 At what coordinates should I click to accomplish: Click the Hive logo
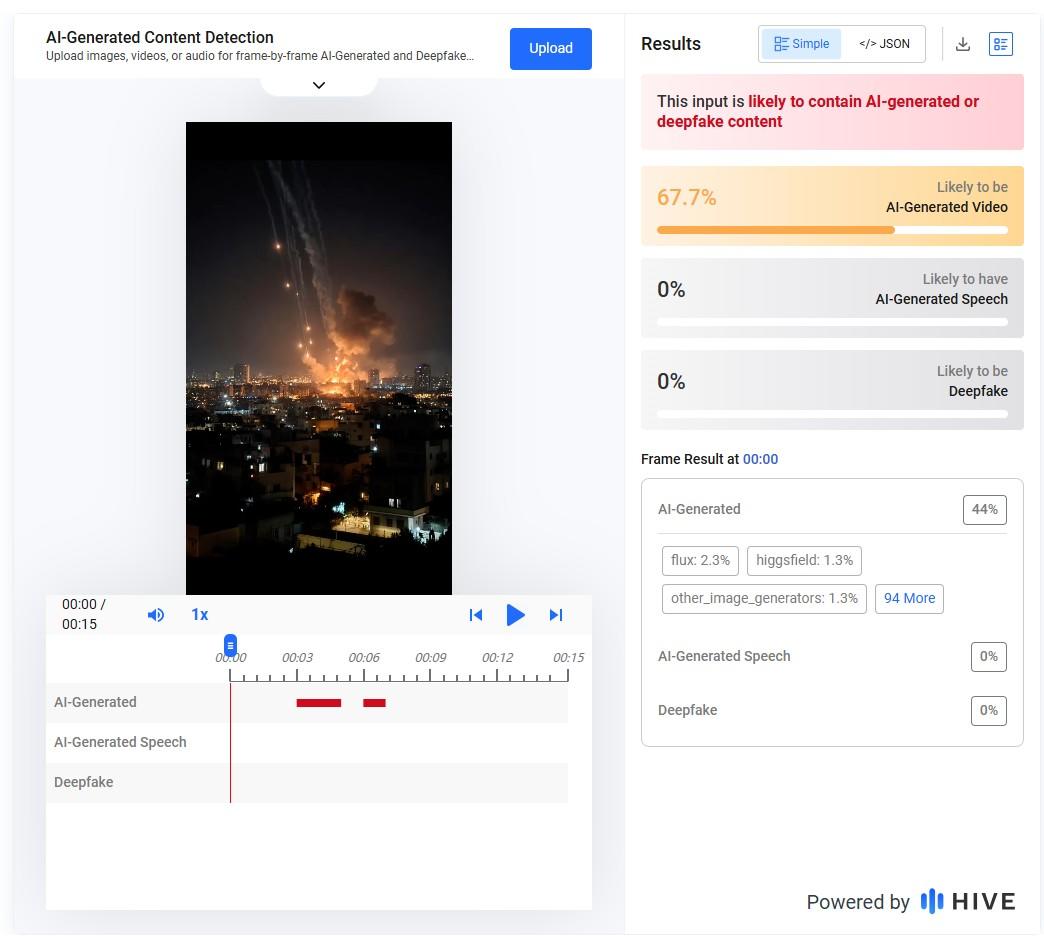967,901
